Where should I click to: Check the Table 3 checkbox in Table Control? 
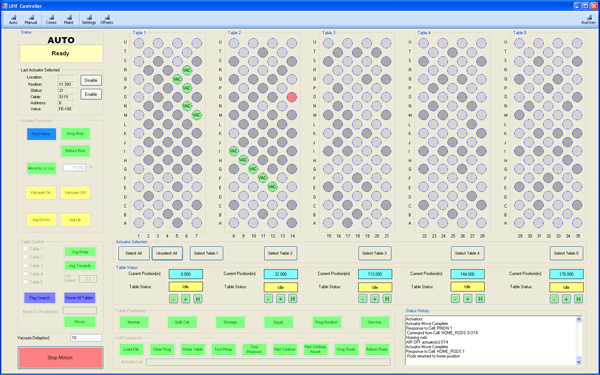pyautogui.click(x=25, y=266)
